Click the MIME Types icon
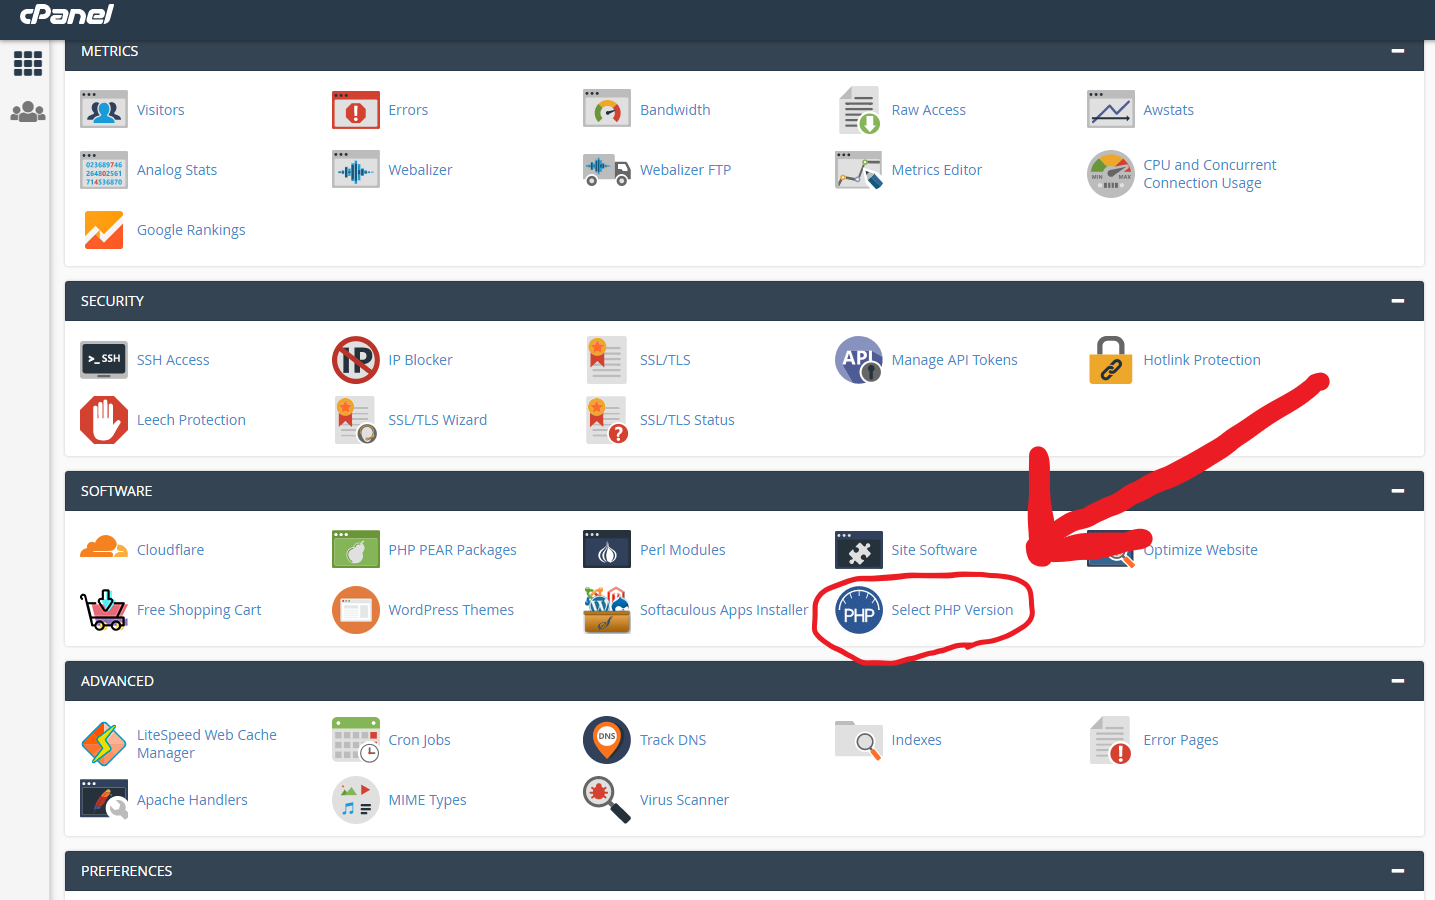The height and width of the screenshot is (900, 1435). 356,800
